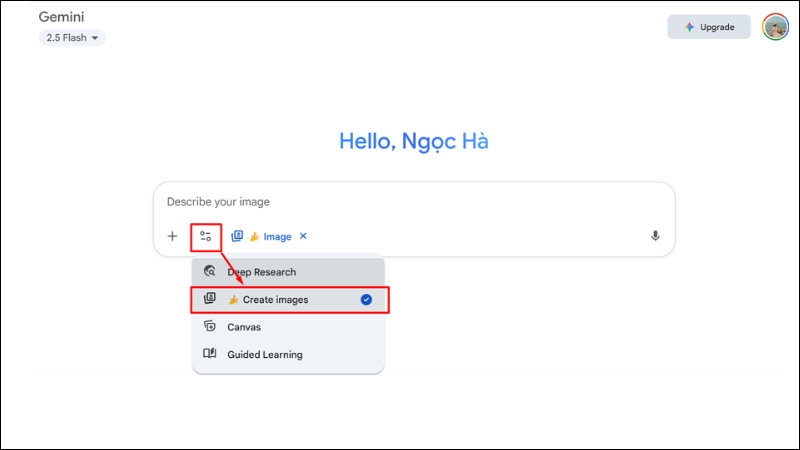The width and height of the screenshot is (800, 450).
Task: Click the Deep Research magnifier icon
Action: tap(210, 271)
